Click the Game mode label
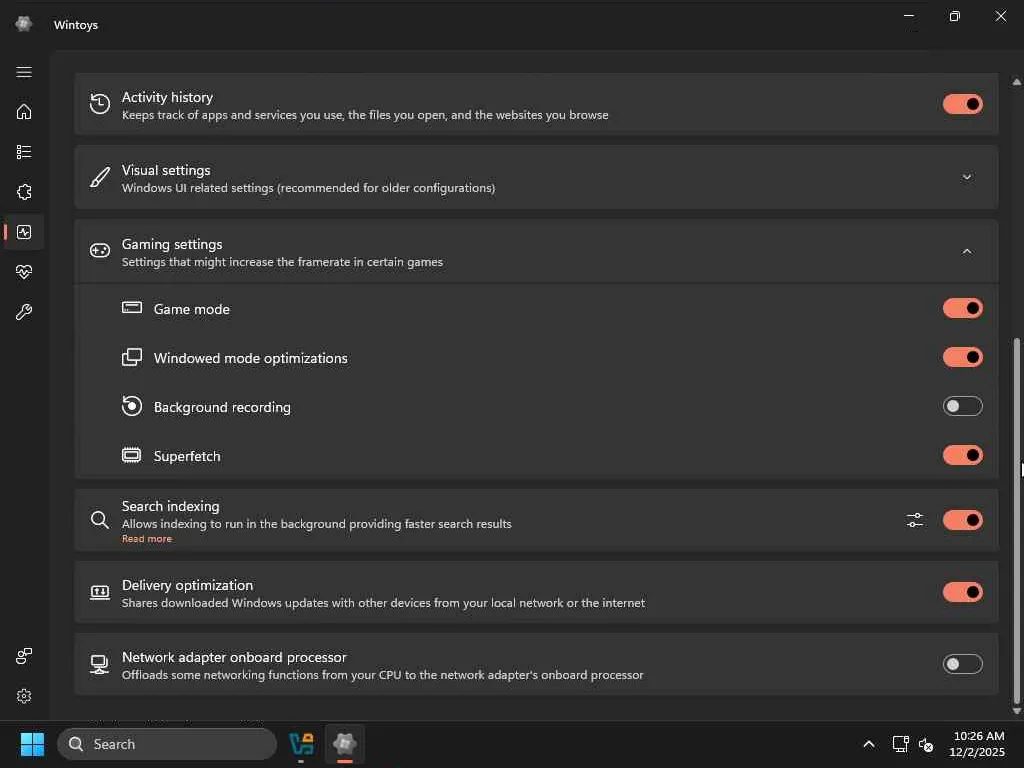This screenshot has width=1024, height=768. pos(191,309)
